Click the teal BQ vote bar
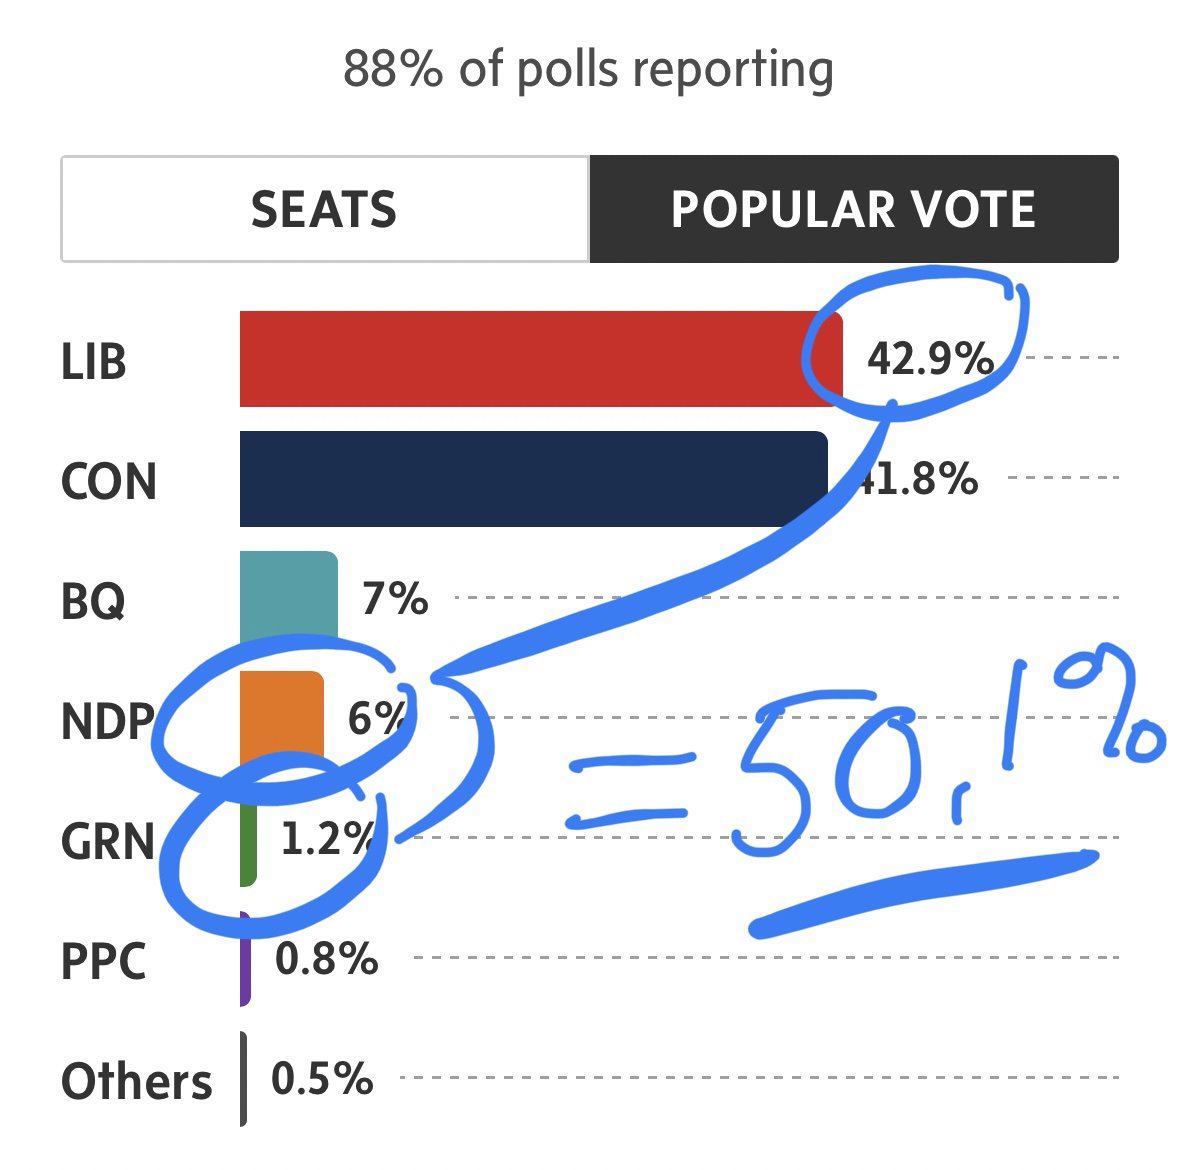The width and height of the screenshot is (1178, 1170). 288,598
